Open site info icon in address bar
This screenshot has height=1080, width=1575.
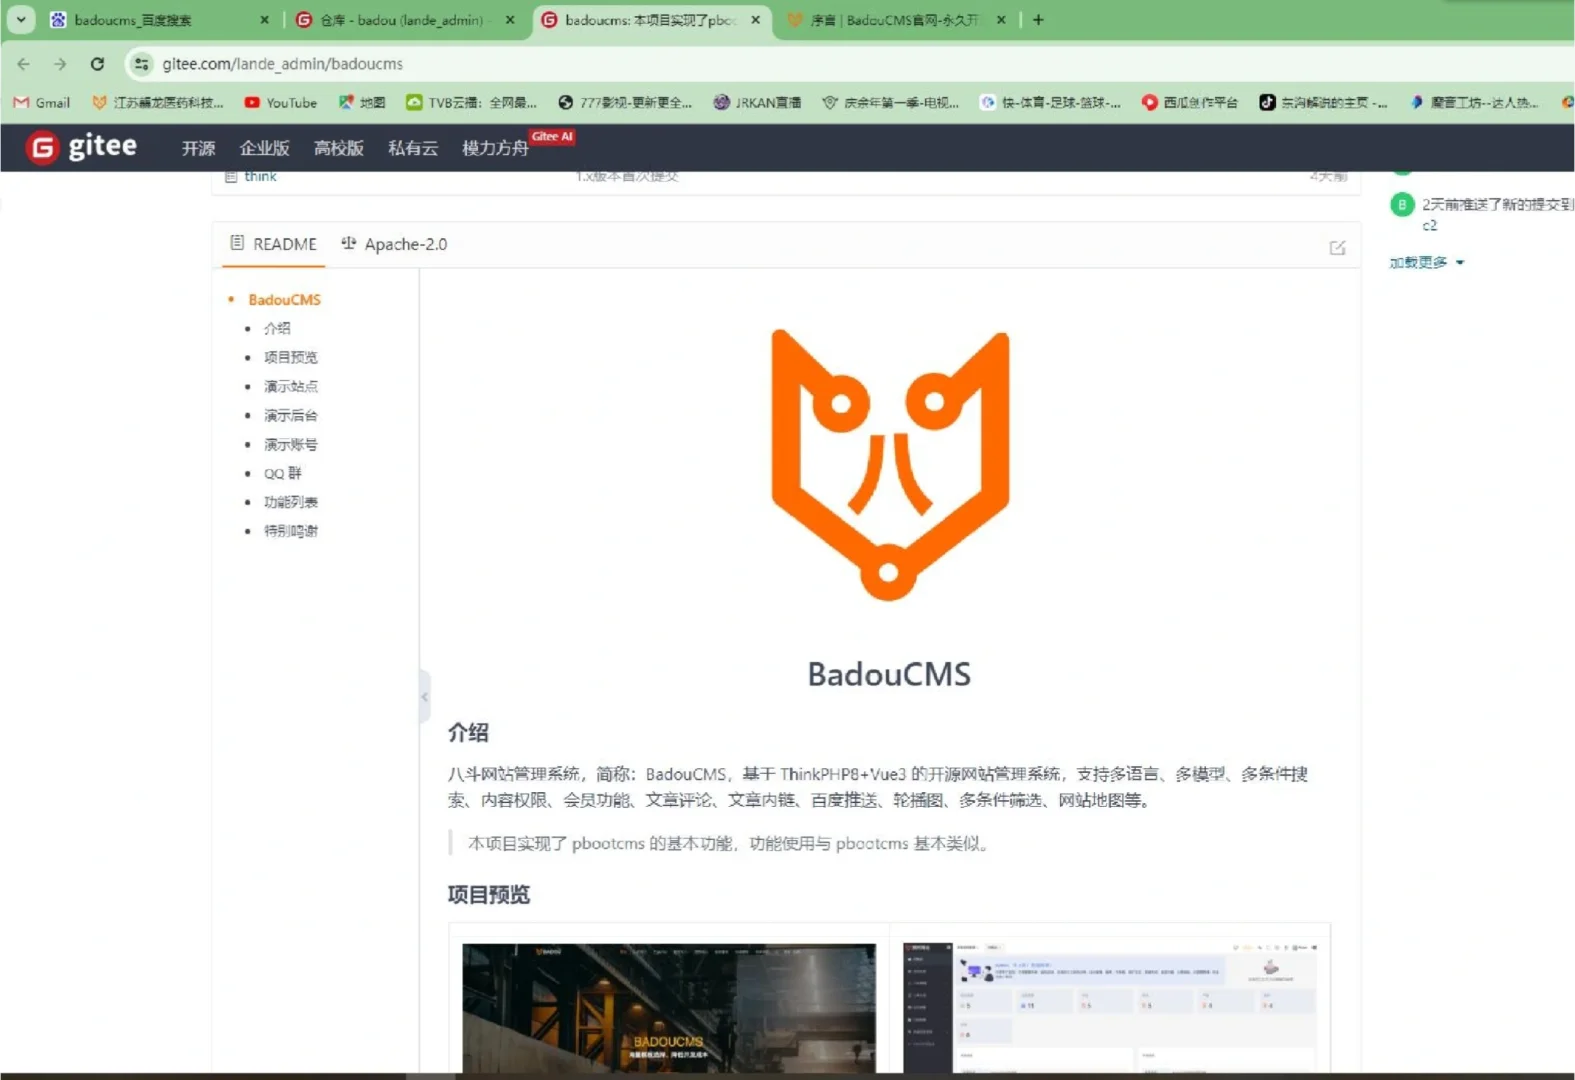pyautogui.click(x=142, y=64)
